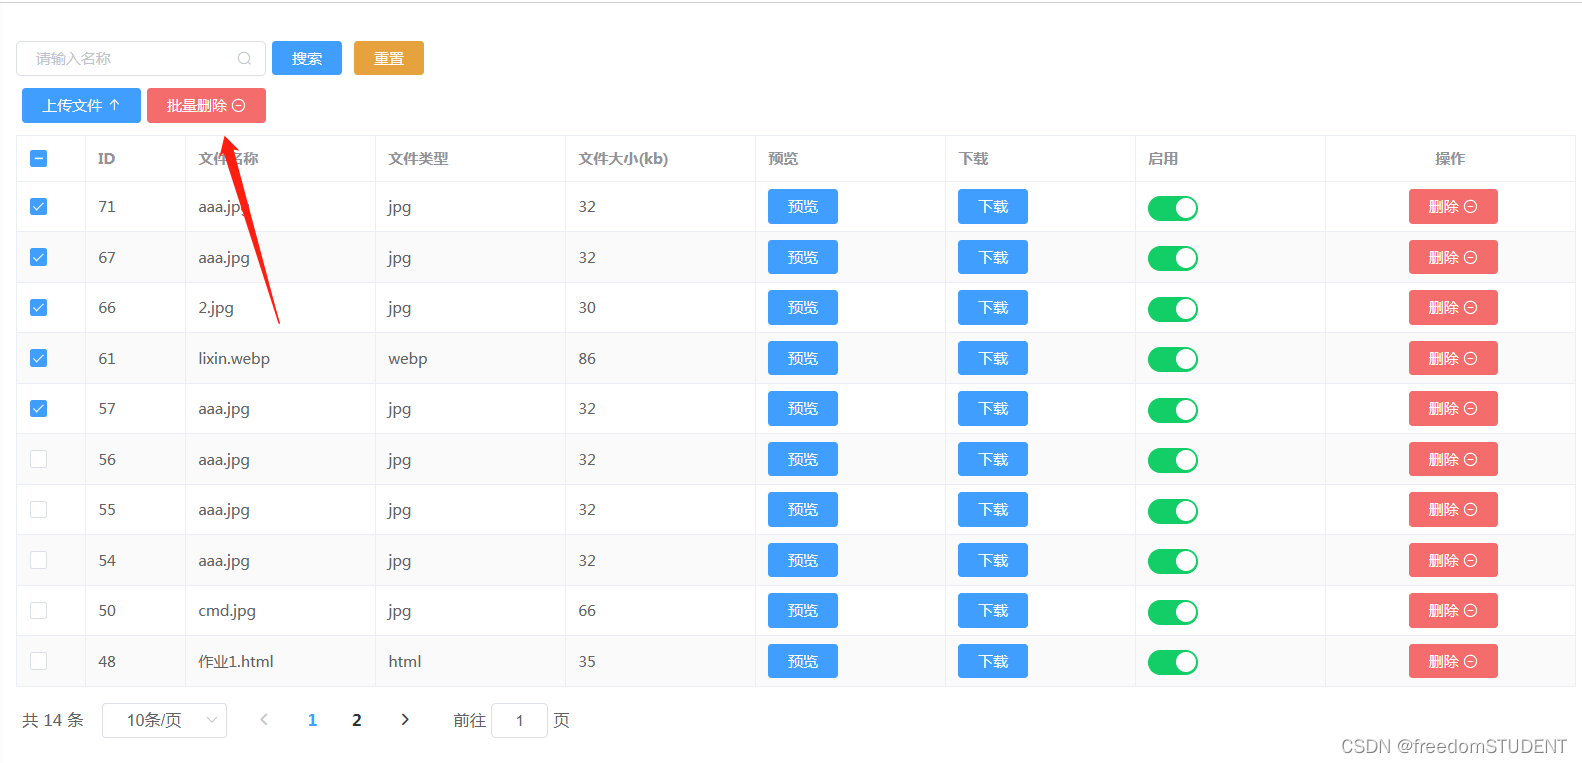This screenshot has width=1582, height=763.
Task: Click the 批量删除 batch delete button
Action: (206, 105)
